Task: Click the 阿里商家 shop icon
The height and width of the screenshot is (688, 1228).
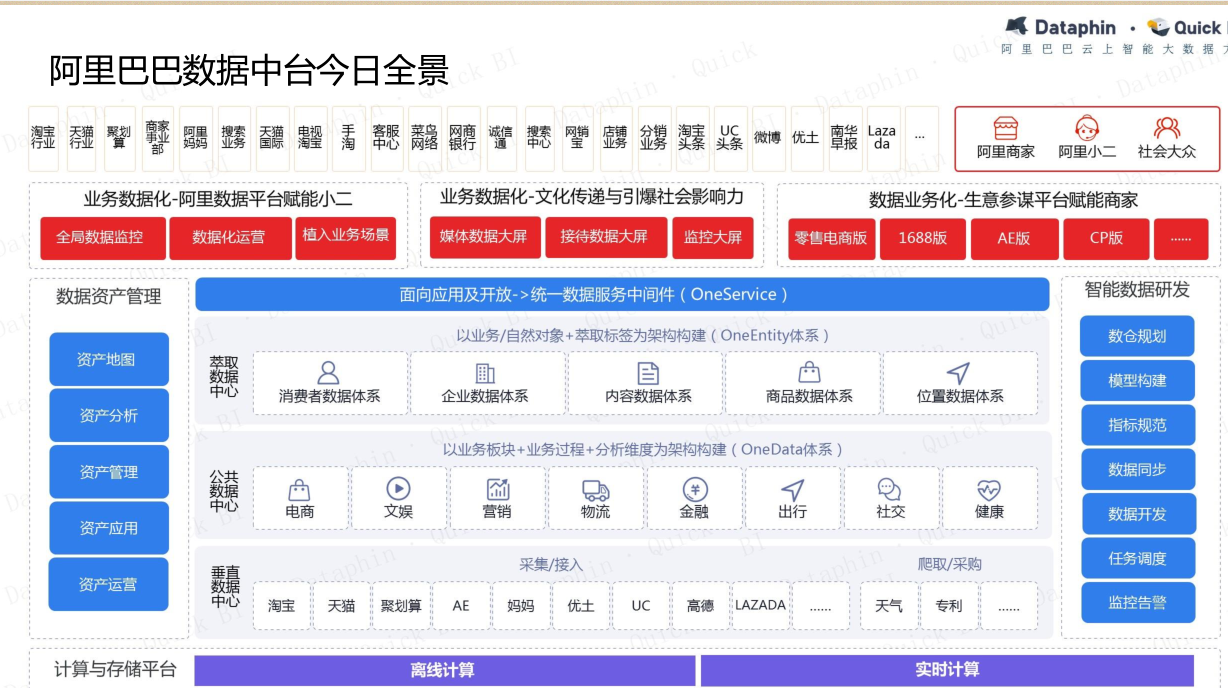Action: click(x=1006, y=128)
